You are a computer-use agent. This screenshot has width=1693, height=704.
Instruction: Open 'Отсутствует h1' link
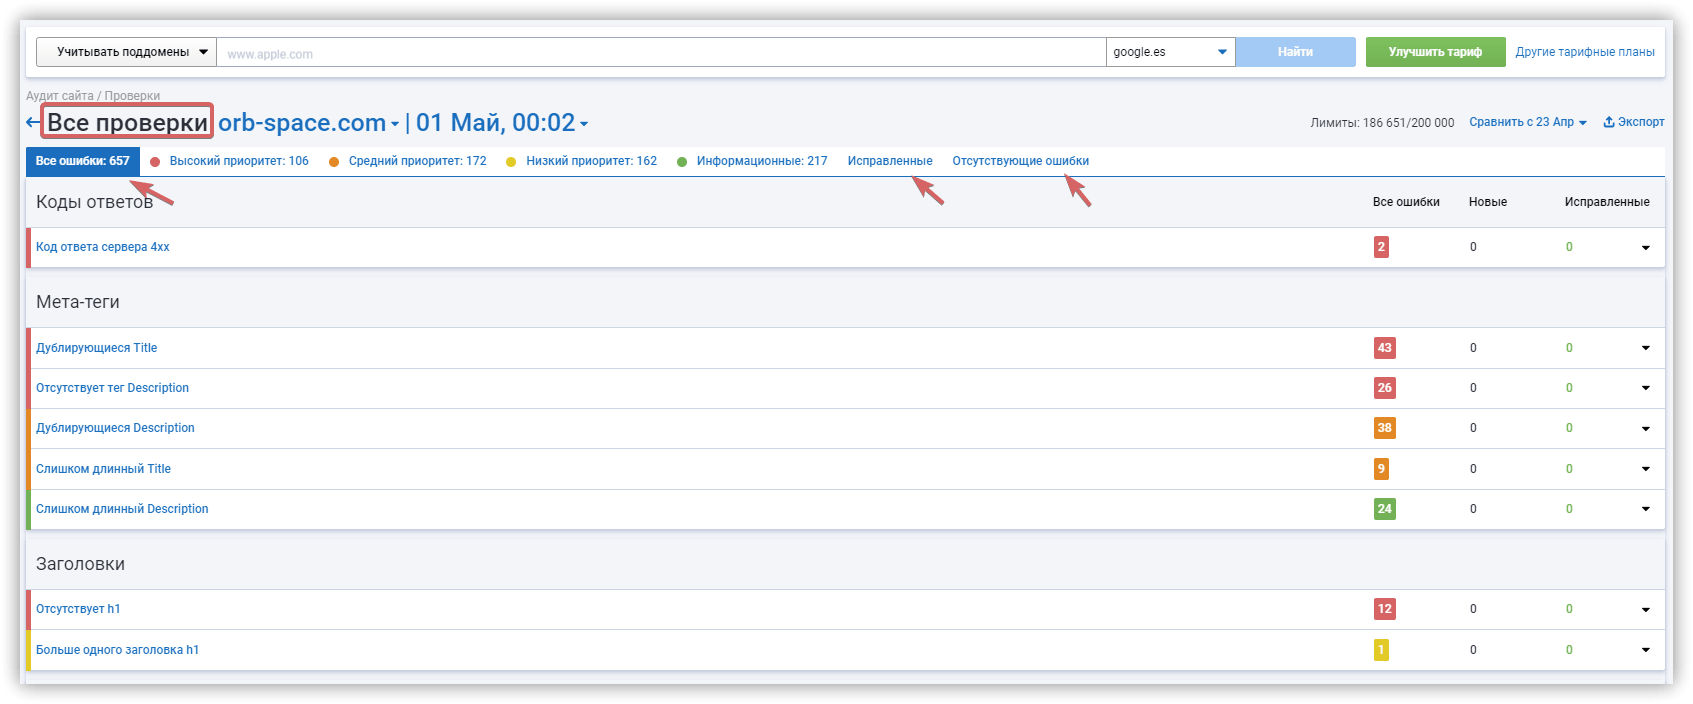click(x=78, y=609)
